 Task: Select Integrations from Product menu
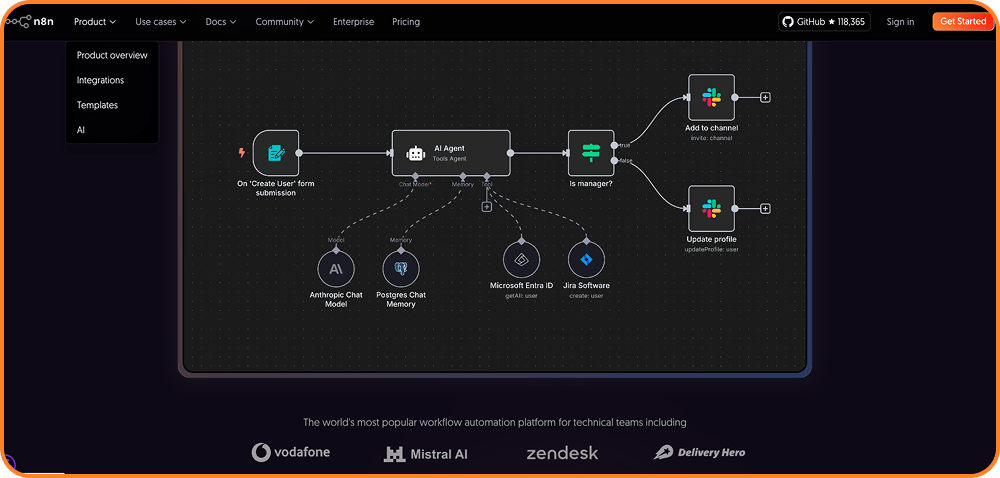point(100,80)
